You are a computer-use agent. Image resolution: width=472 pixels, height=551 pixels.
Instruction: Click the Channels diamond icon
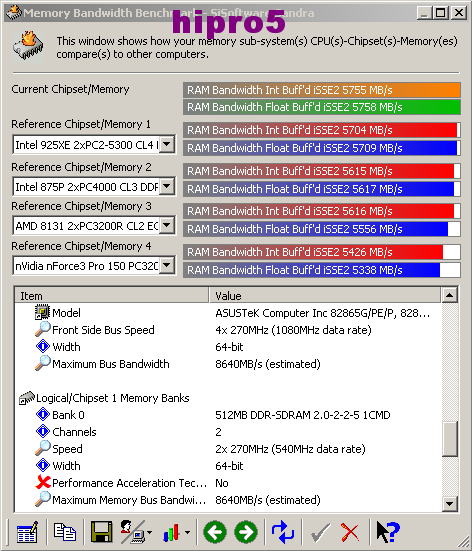(x=43, y=431)
